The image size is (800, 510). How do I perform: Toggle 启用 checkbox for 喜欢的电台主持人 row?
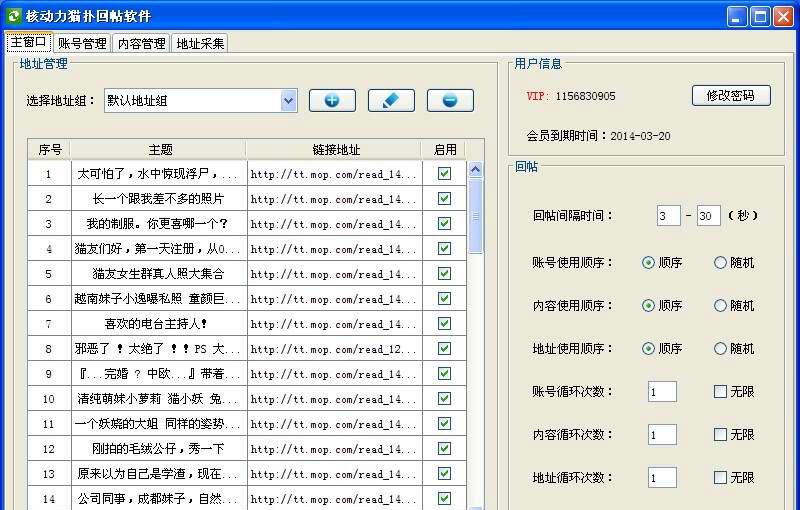pyautogui.click(x=444, y=324)
